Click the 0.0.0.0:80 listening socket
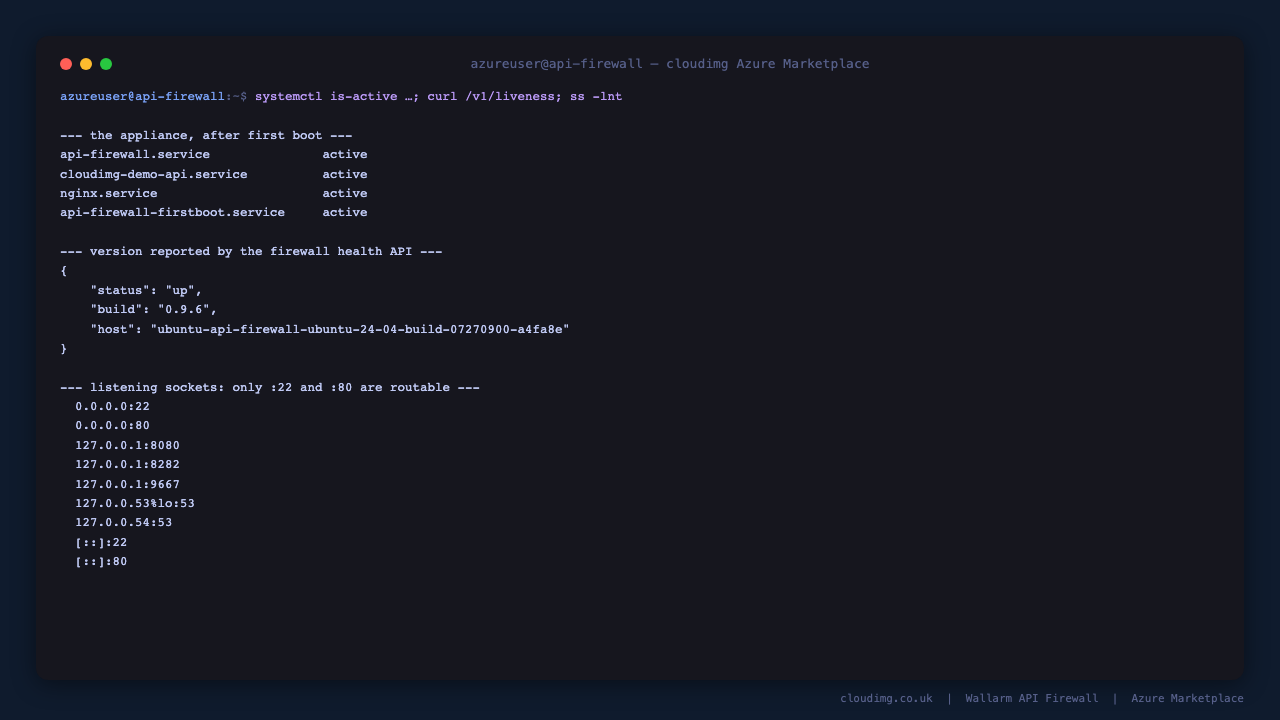Screen dimensions: 1280x720 point(113,426)
